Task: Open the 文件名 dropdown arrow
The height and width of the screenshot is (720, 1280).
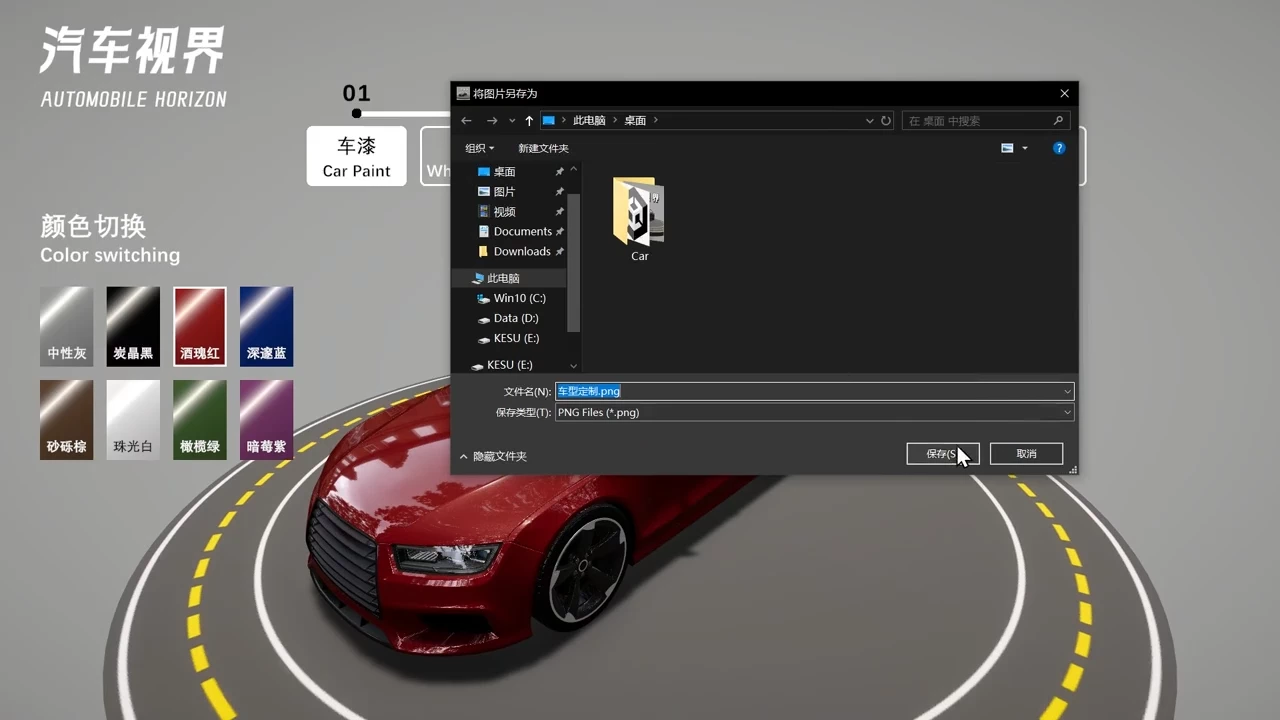Action: 1067,391
